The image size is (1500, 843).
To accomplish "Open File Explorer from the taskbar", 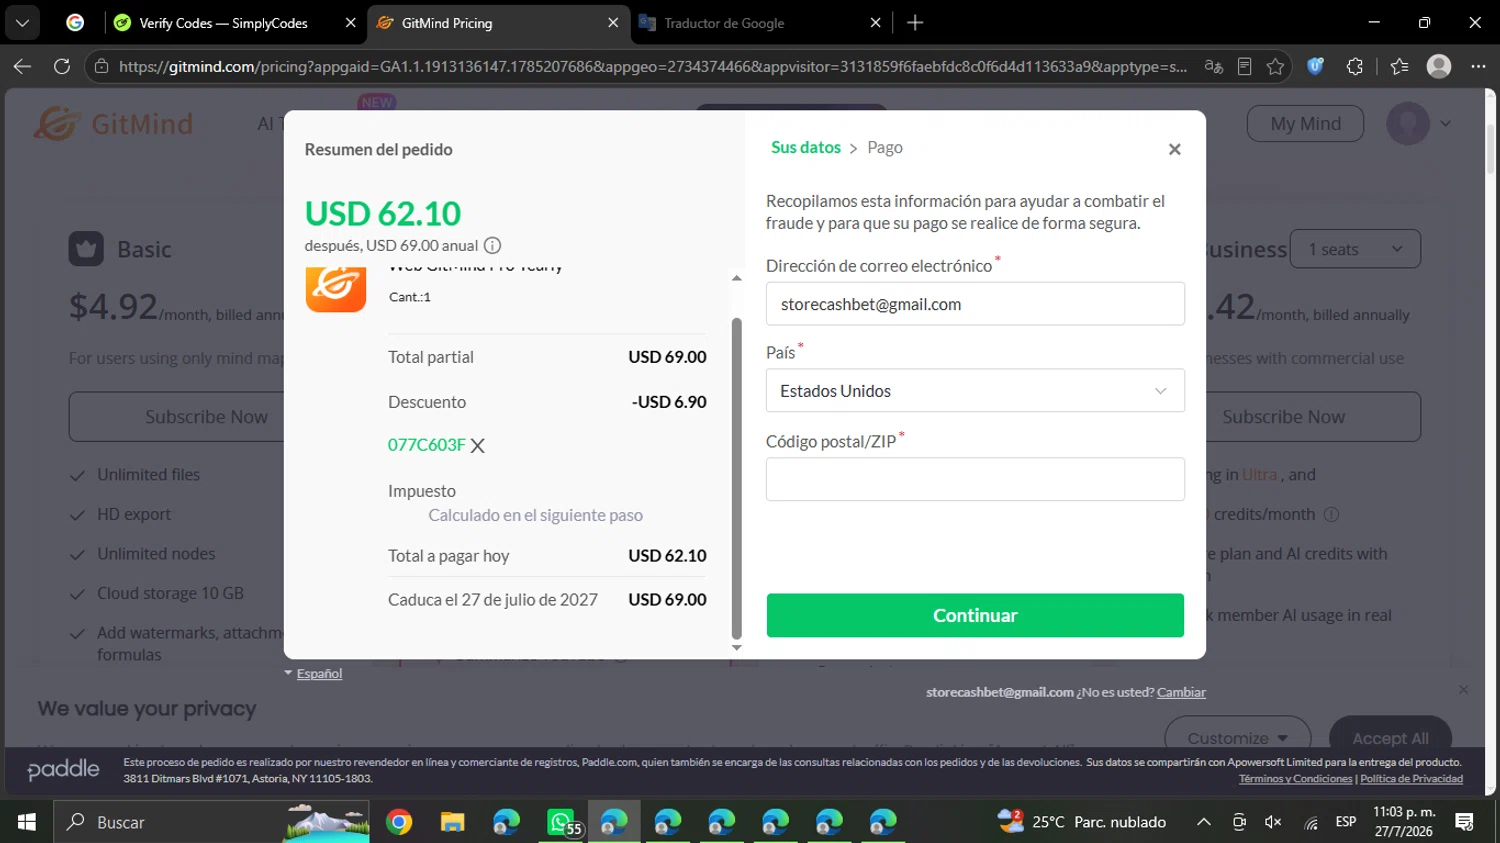I will coord(453,822).
